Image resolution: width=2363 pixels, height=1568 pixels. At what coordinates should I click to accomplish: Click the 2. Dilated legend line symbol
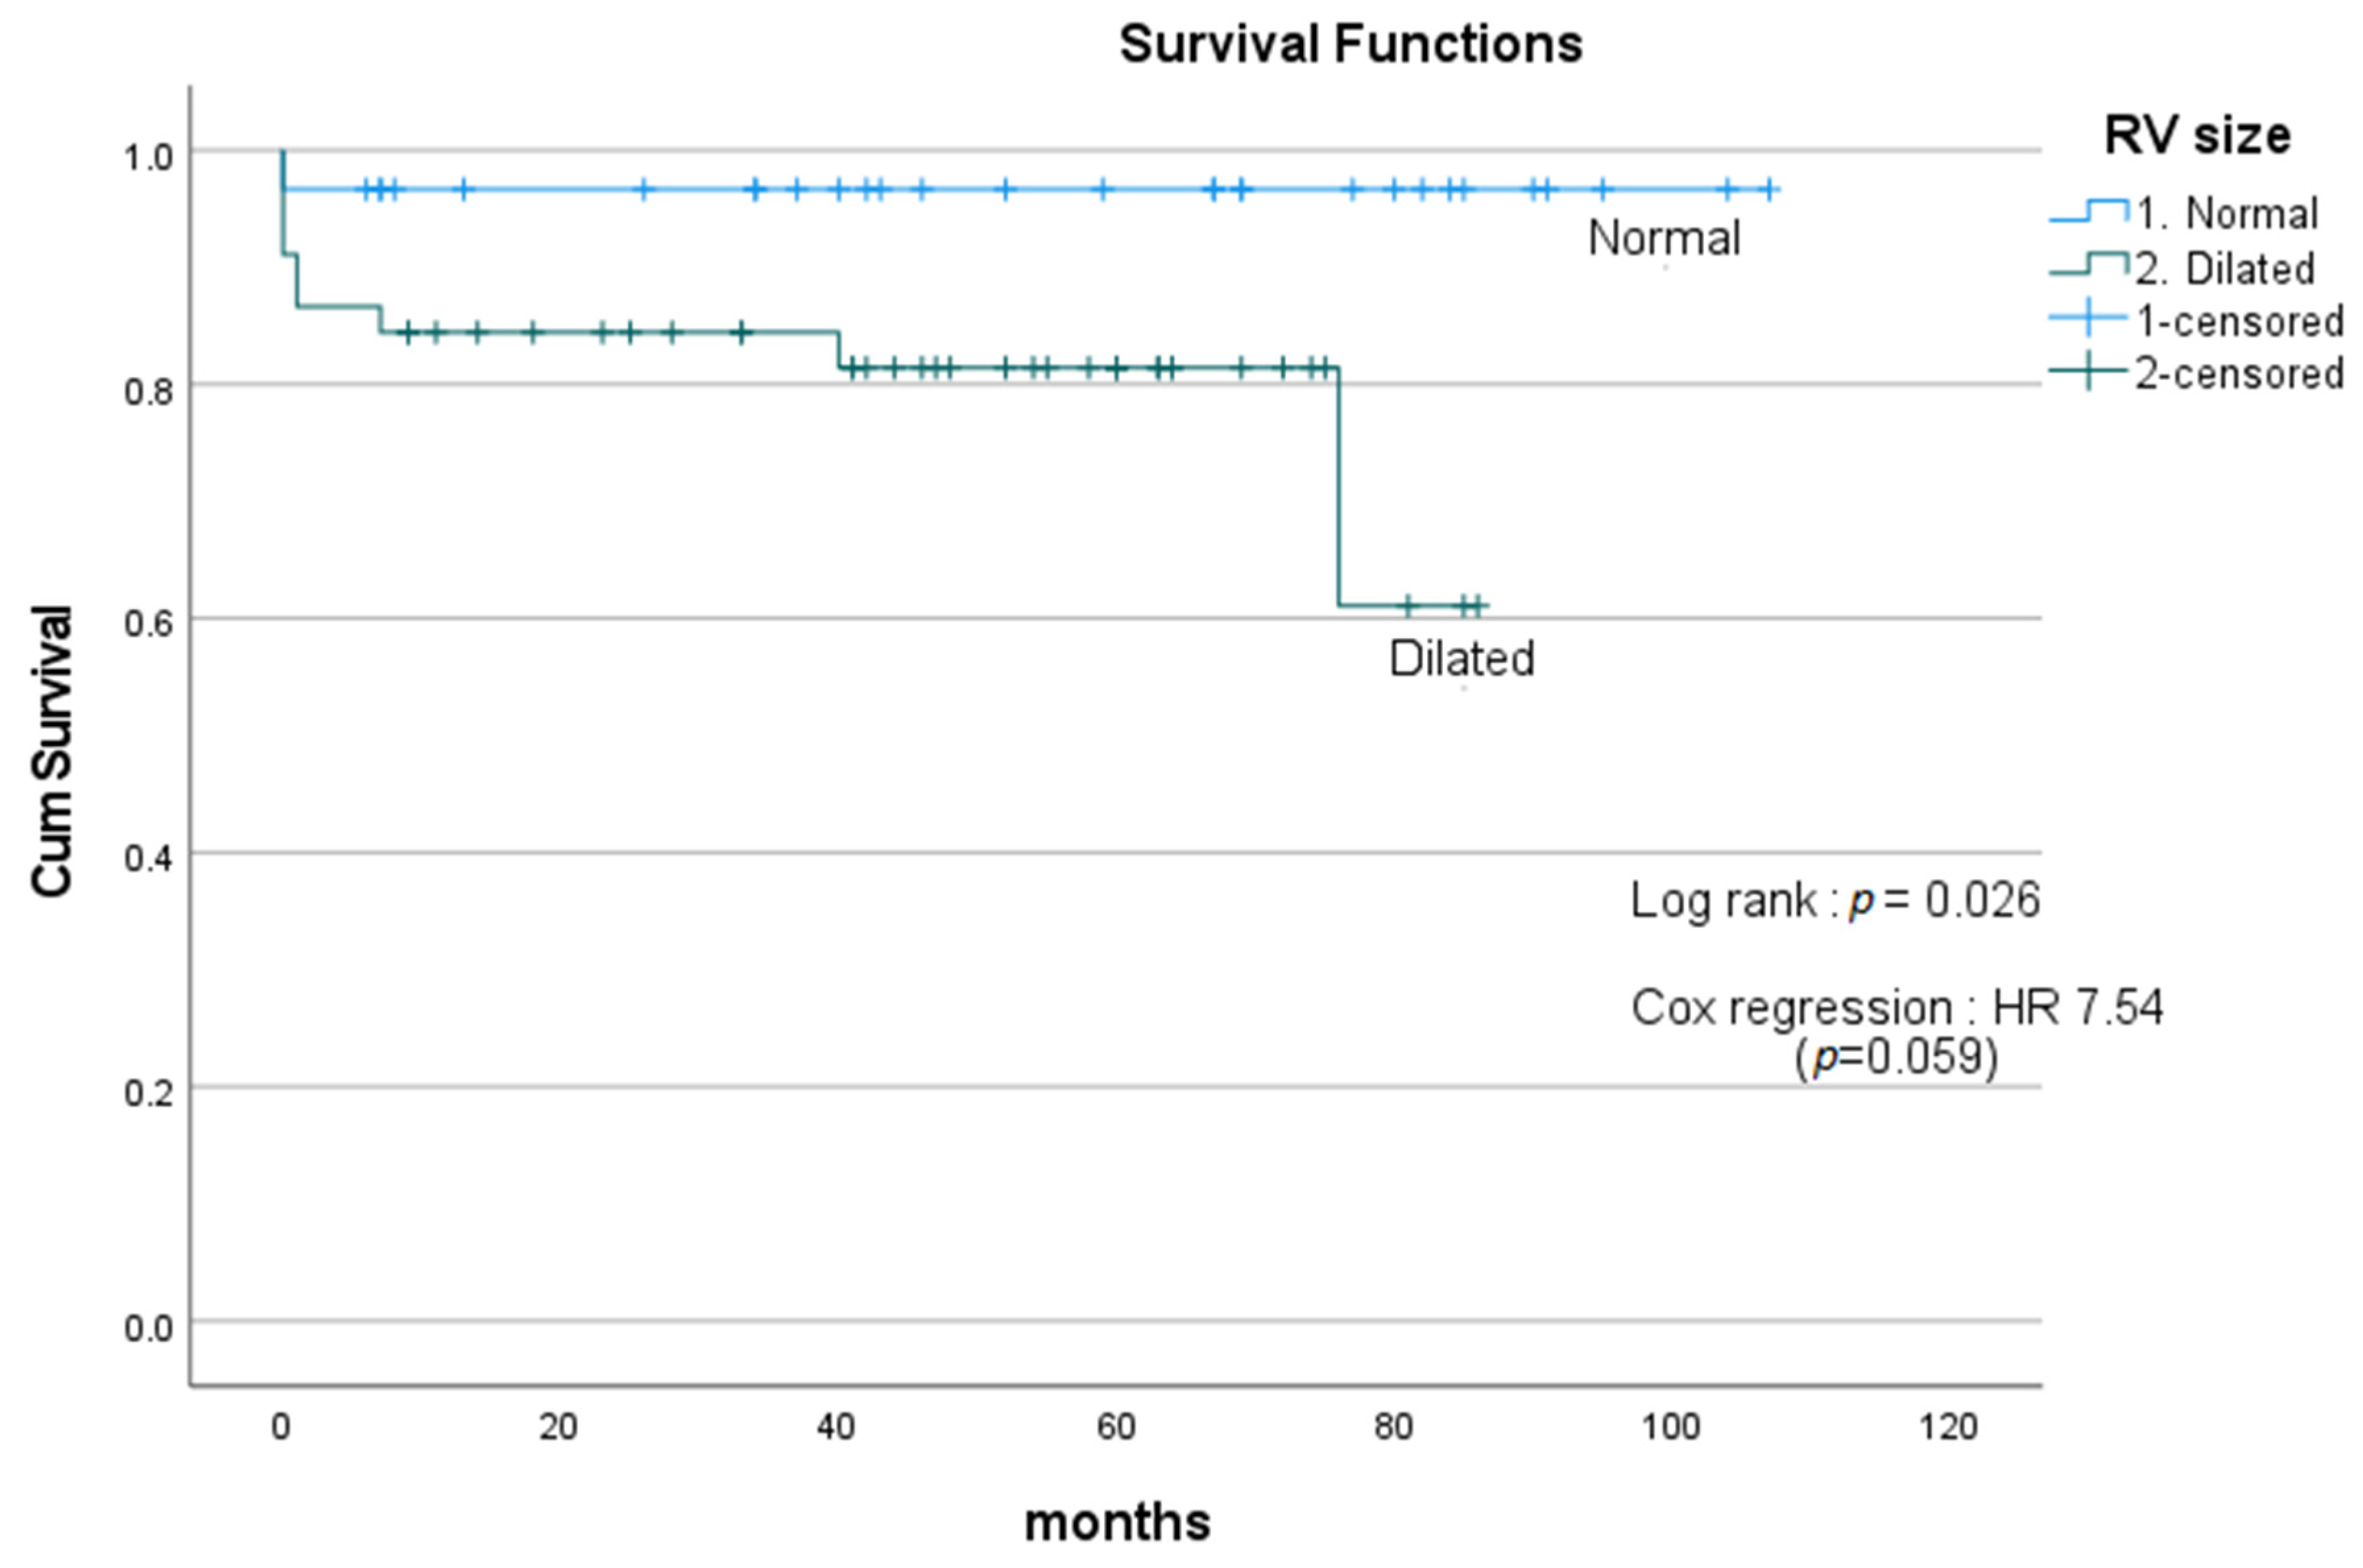(x=2088, y=264)
